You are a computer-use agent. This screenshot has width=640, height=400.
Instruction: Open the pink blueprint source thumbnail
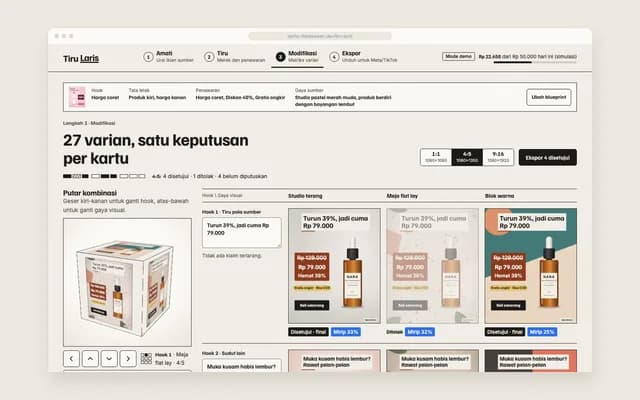(x=77, y=97)
